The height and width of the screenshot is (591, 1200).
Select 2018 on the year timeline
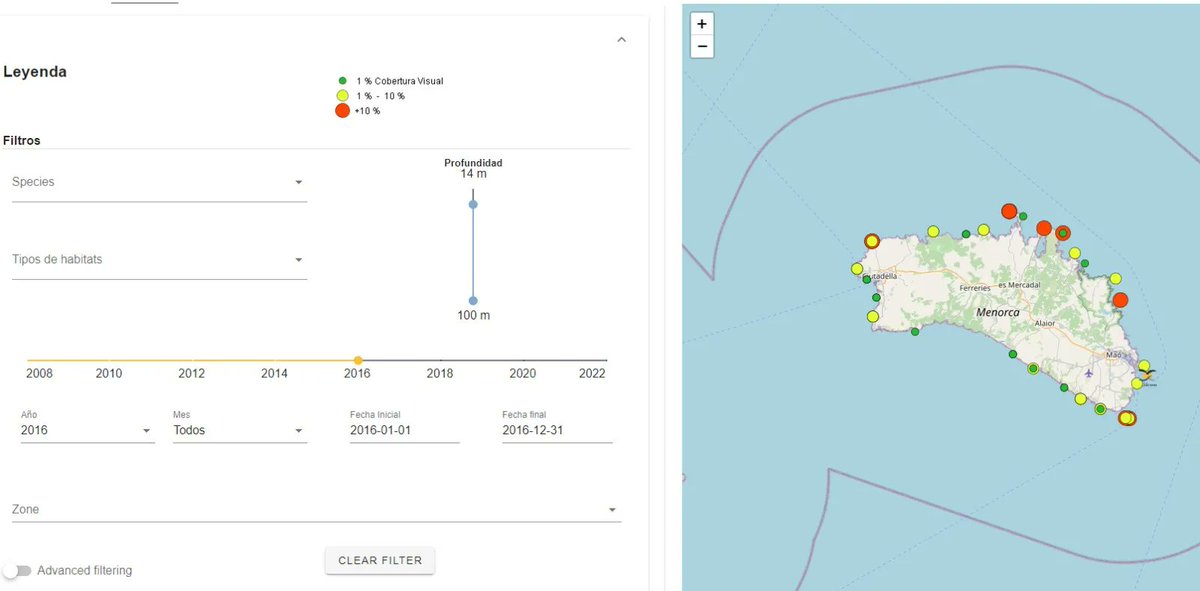[440, 374]
